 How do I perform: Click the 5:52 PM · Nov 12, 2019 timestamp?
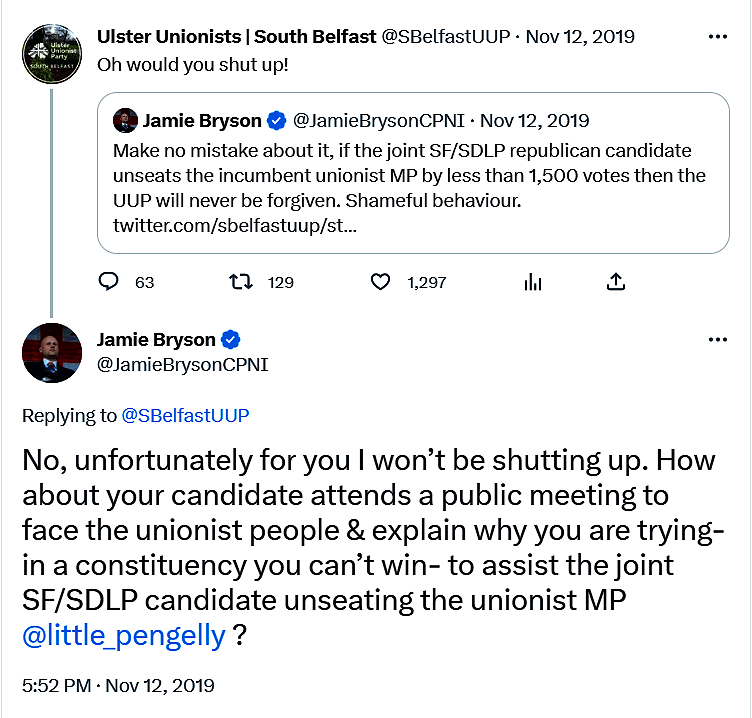point(118,686)
